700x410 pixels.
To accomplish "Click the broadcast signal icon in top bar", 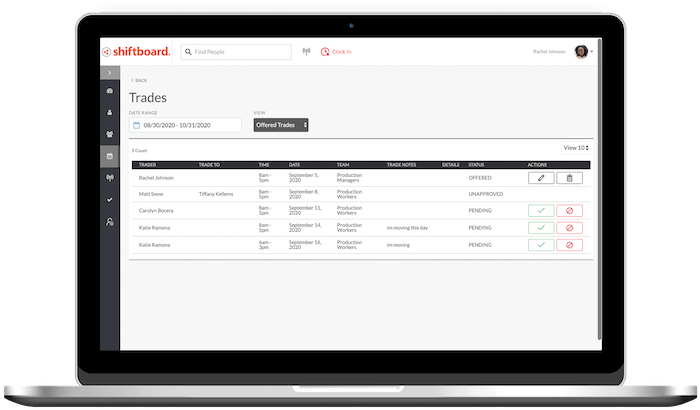I will [x=306, y=51].
